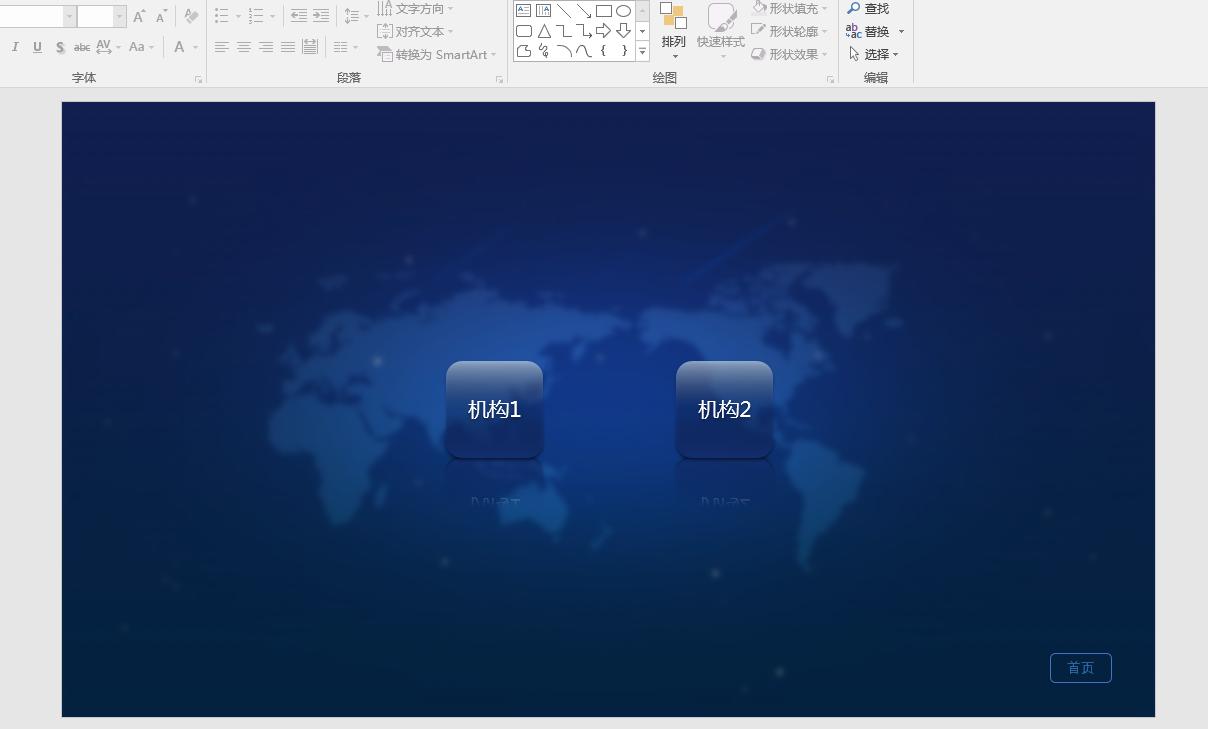Select the curve shape
The width and height of the screenshot is (1208, 729).
pos(584,51)
